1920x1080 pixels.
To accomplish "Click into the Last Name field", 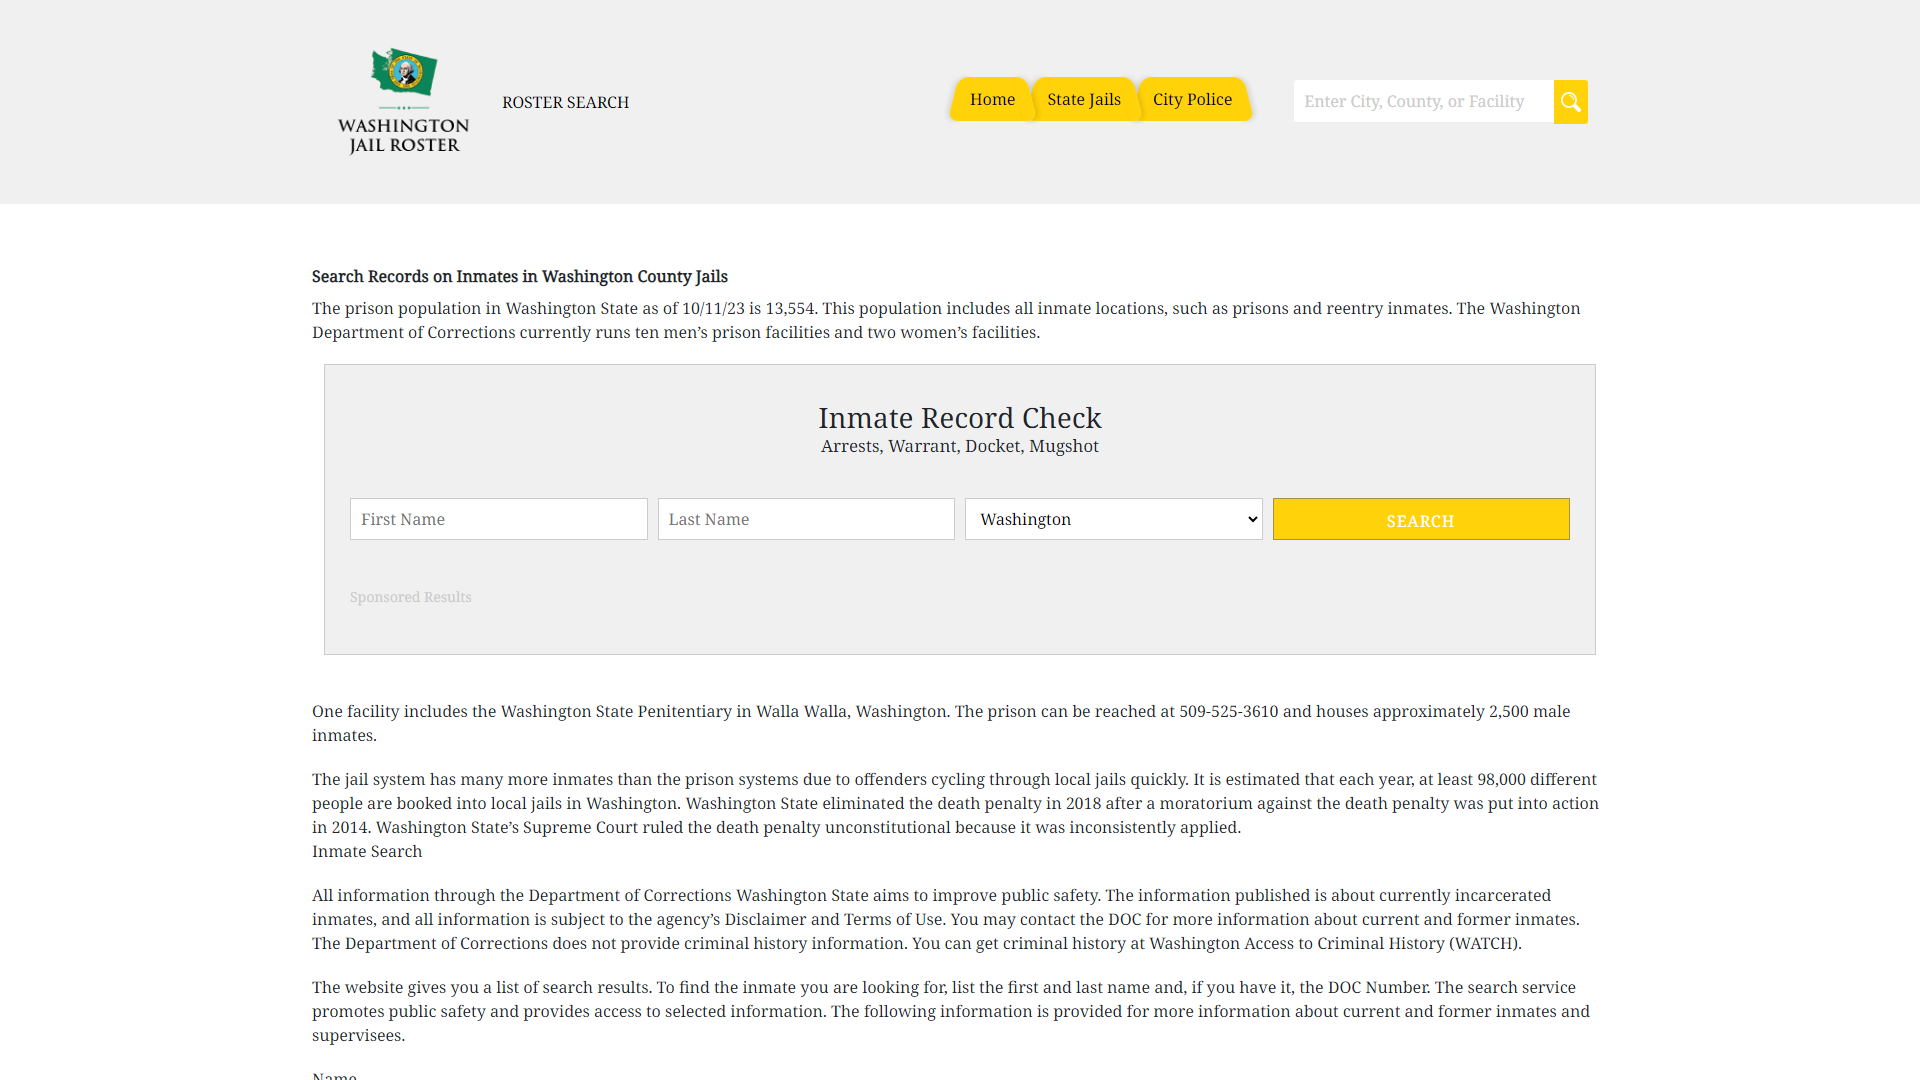I will (806, 519).
